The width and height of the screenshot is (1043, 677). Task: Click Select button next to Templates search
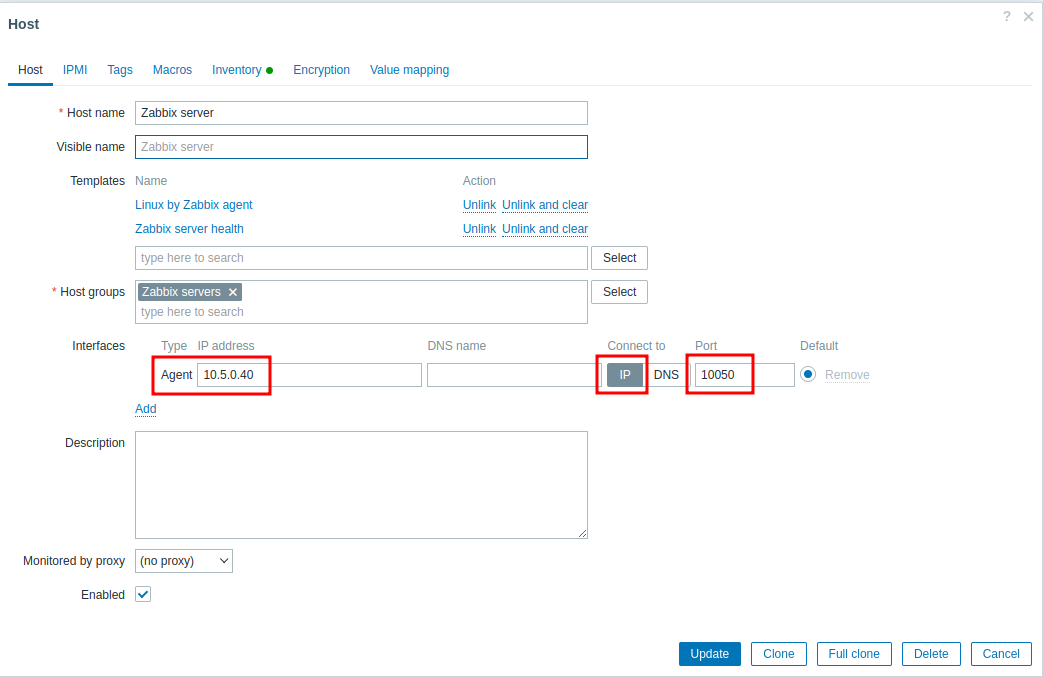[619, 258]
